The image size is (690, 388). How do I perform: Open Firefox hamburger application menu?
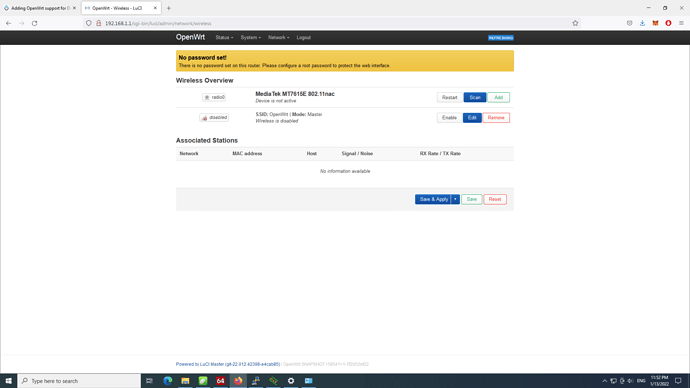point(681,23)
